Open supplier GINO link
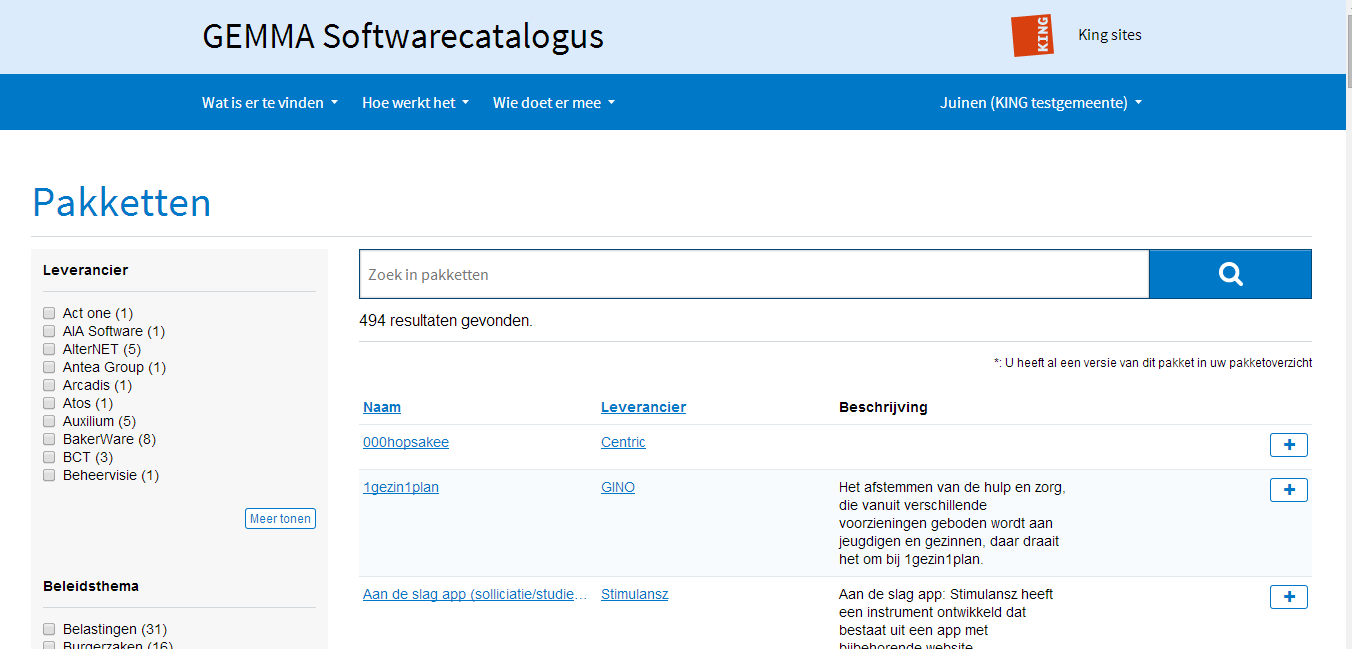Image resolution: width=1352 pixels, height=649 pixels. [x=618, y=487]
